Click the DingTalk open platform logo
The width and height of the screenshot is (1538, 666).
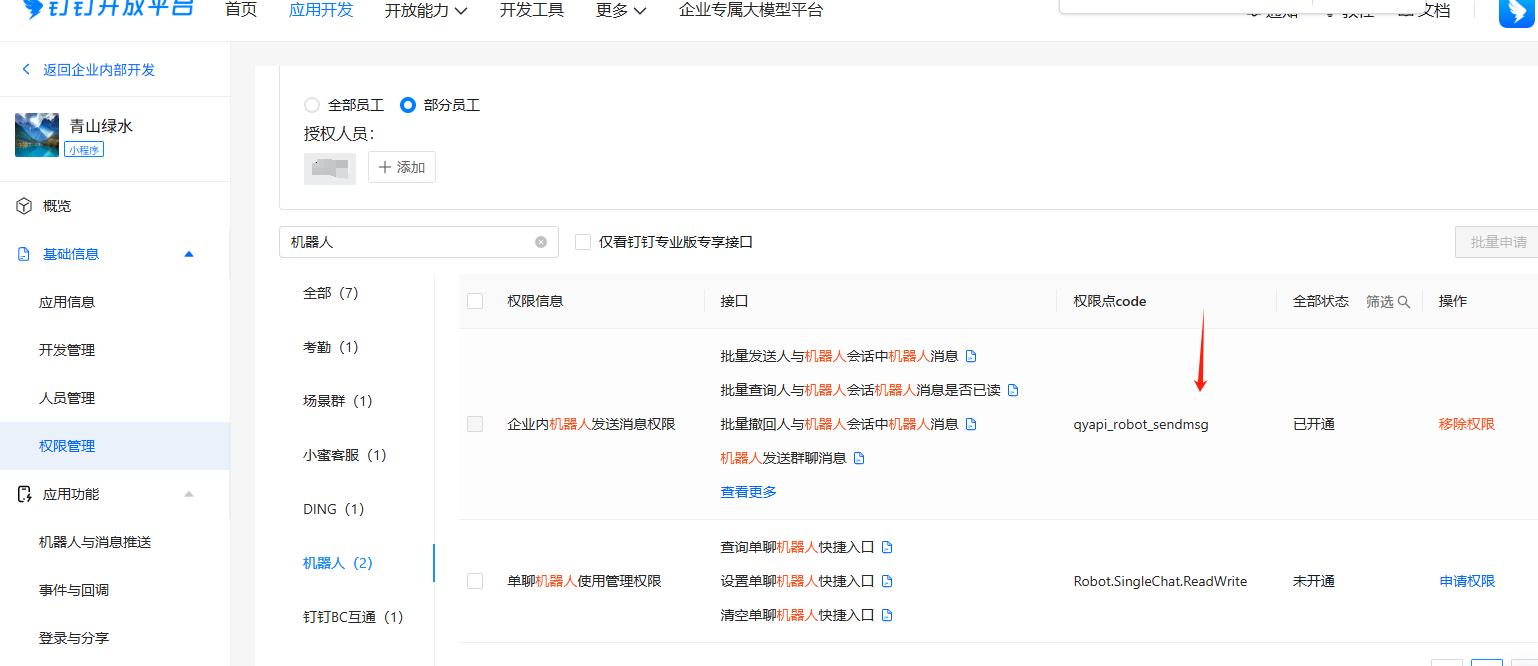point(108,9)
